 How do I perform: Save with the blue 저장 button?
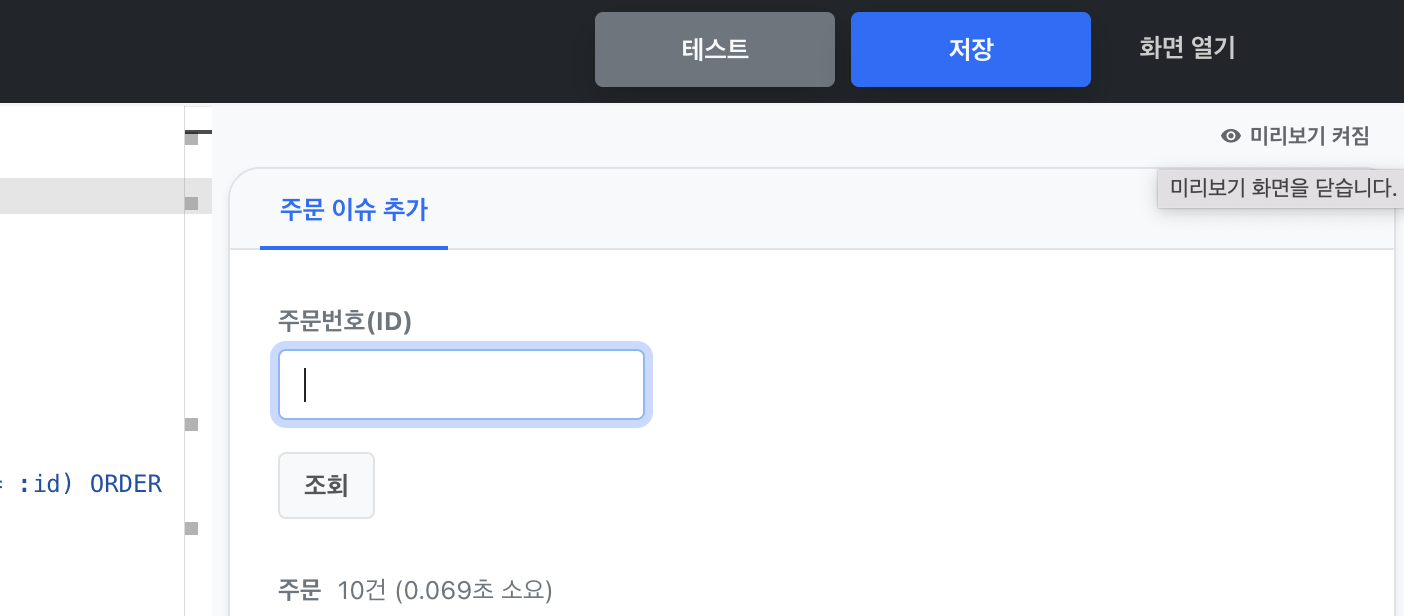tap(971, 49)
